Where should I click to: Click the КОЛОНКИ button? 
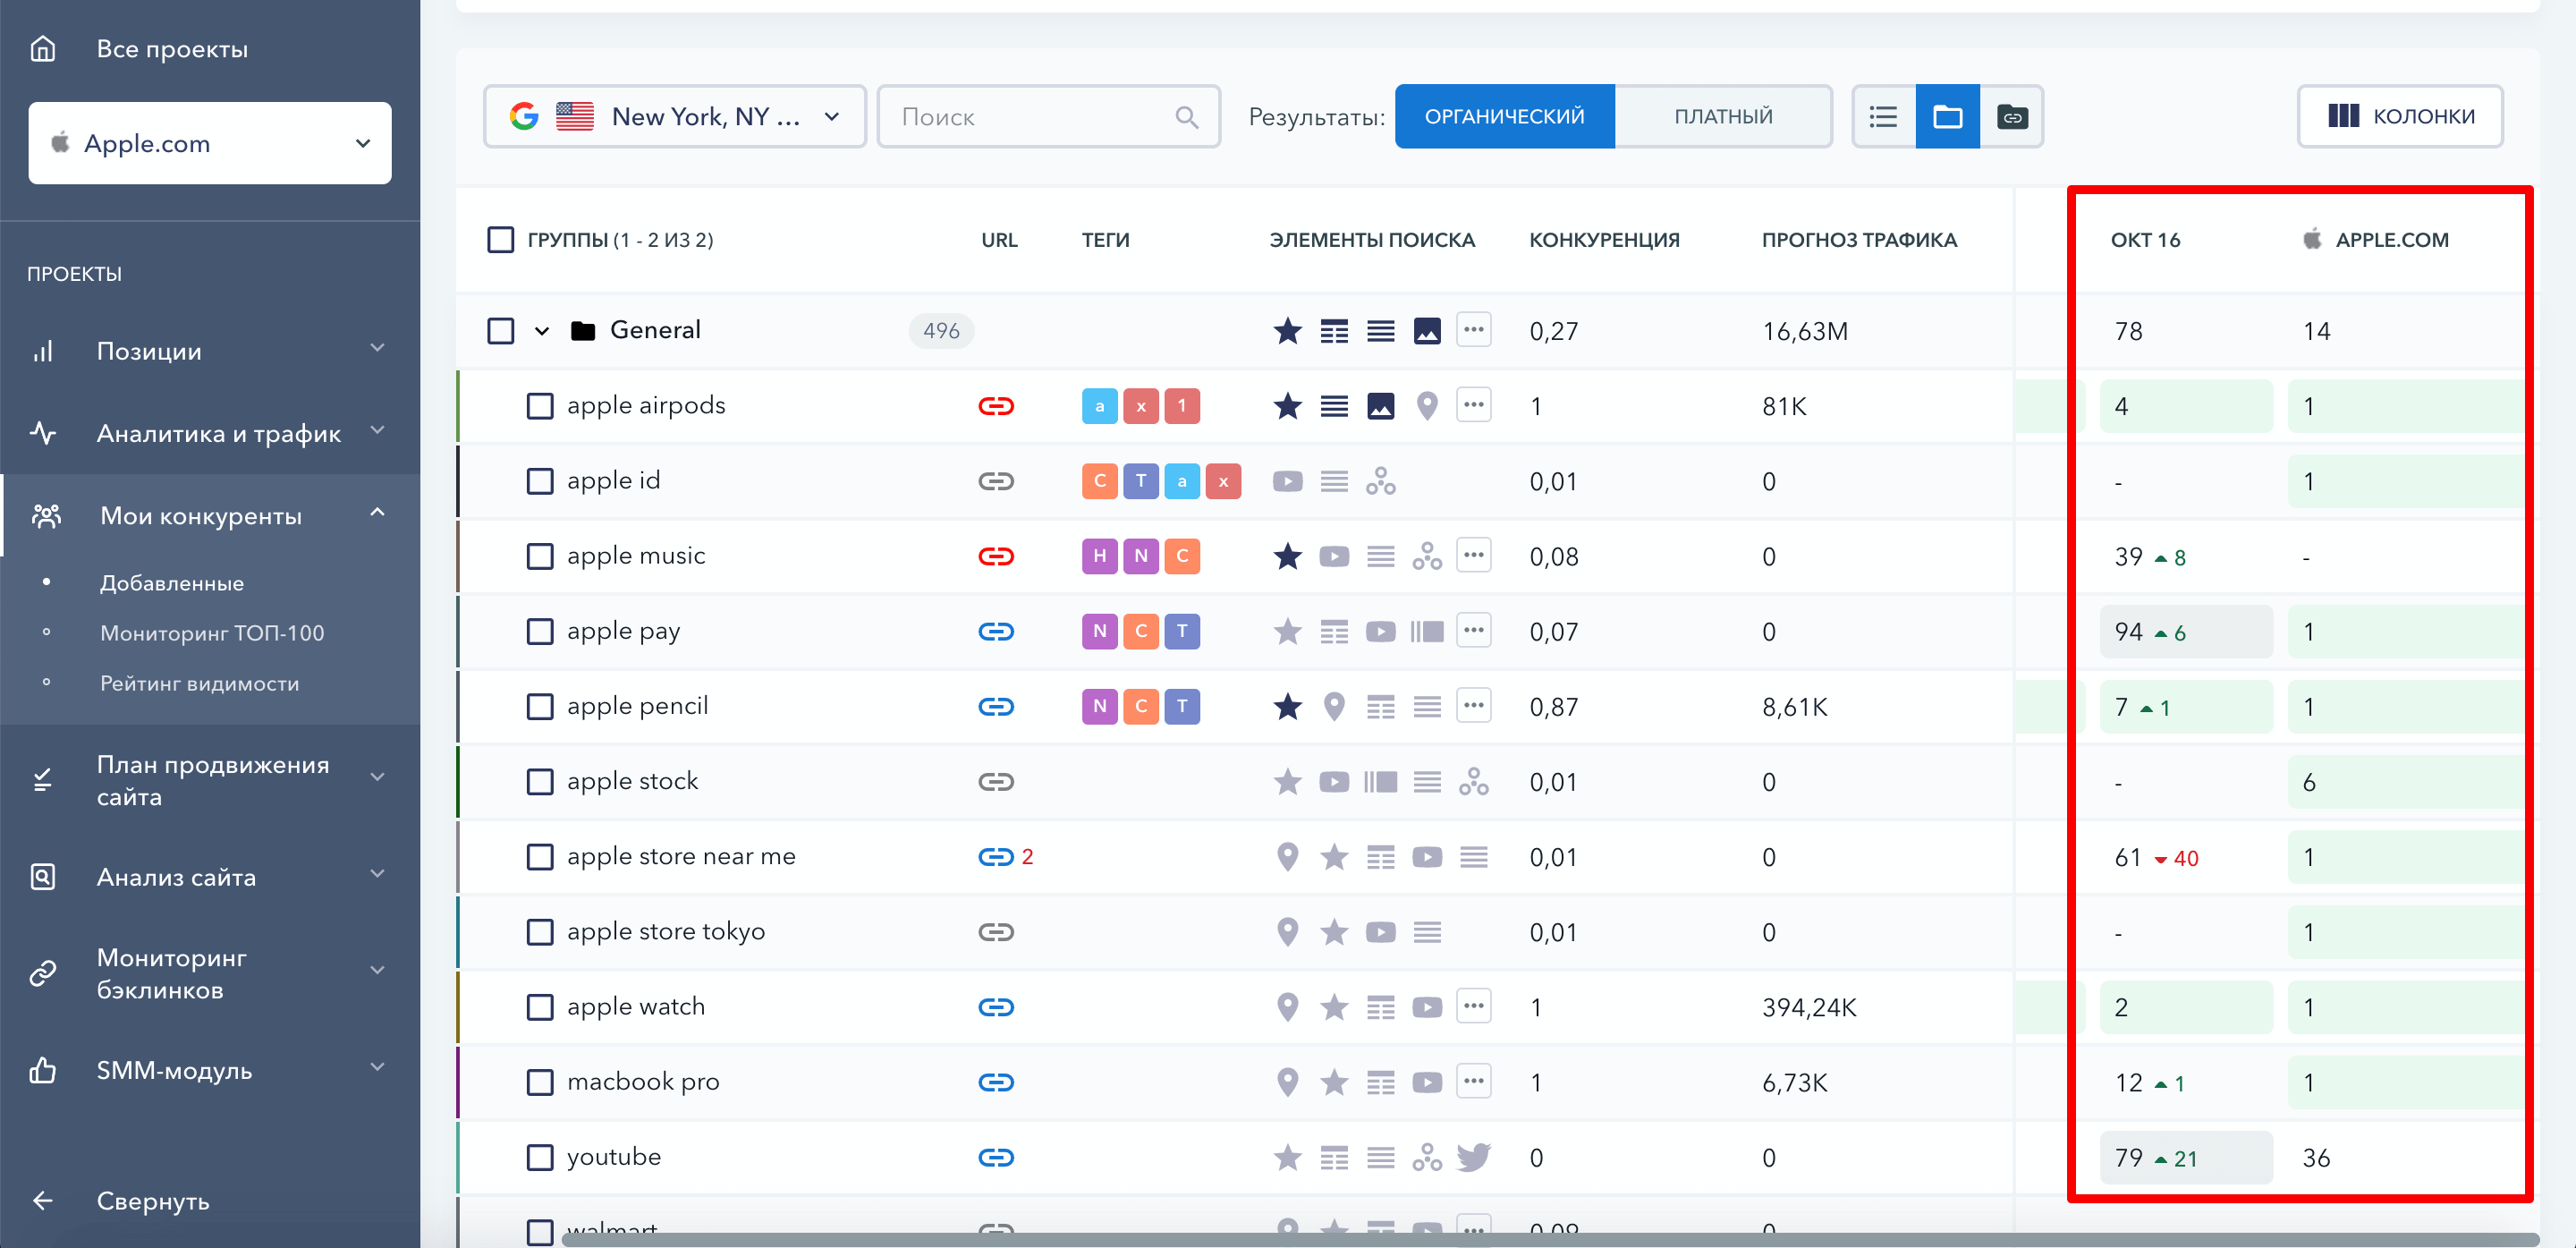(2399, 117)
